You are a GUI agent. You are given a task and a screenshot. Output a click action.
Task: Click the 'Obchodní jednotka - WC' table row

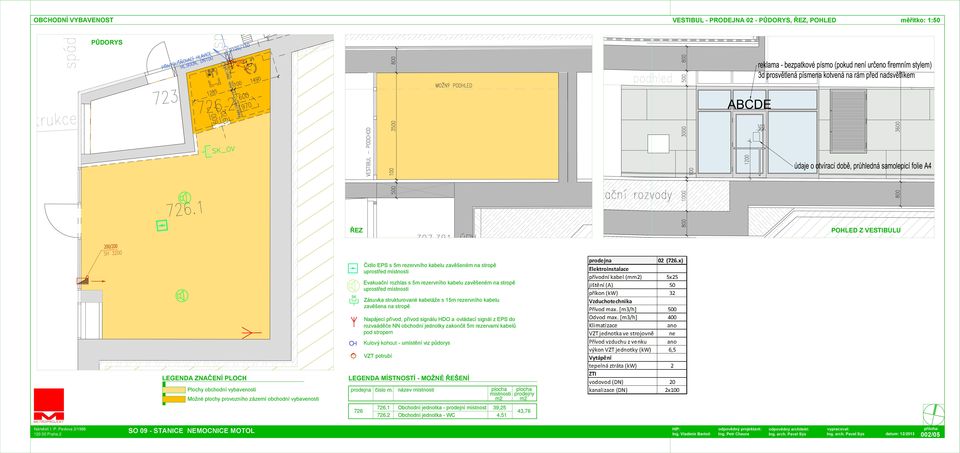pyautogui.click(x=442, y=414)
